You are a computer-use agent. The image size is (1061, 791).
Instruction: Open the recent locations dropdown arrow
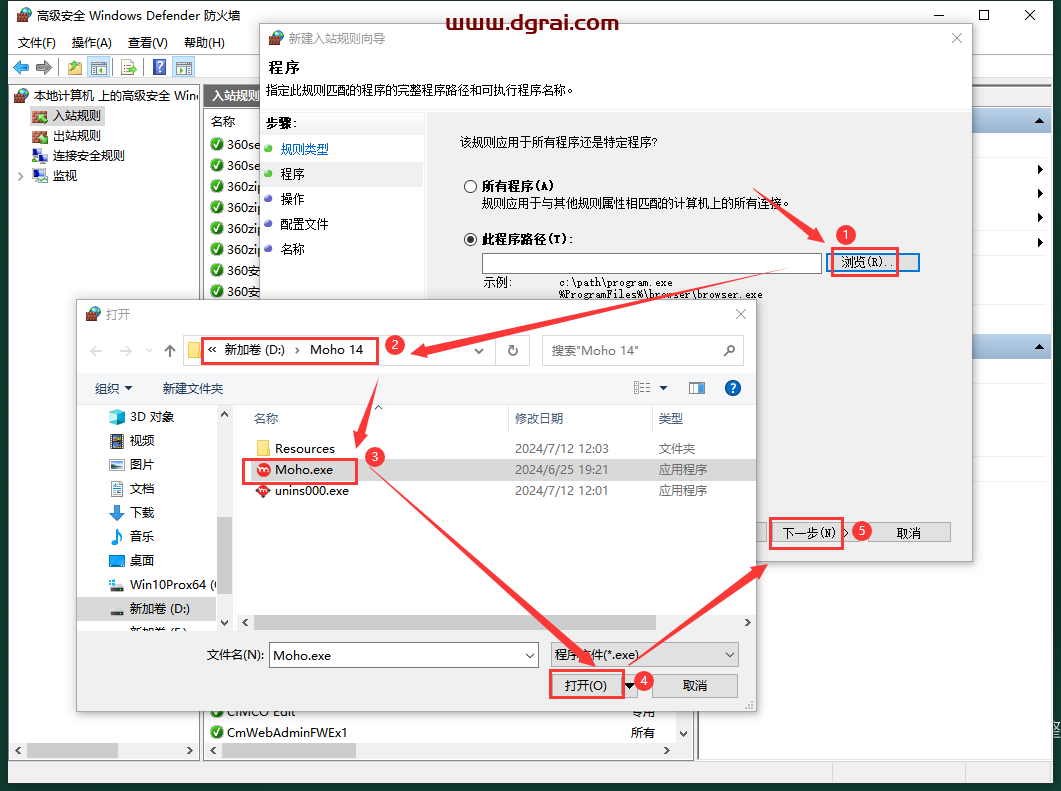[x=150, y=351]
